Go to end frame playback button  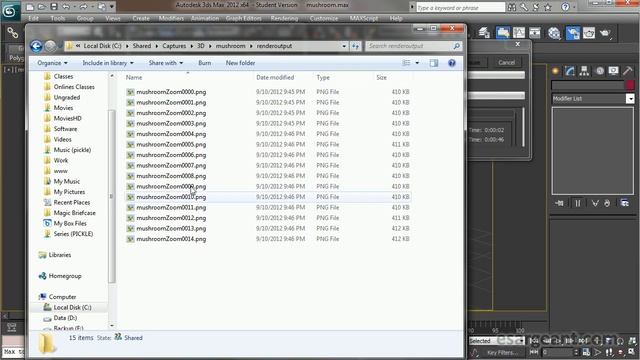point(582,340)
